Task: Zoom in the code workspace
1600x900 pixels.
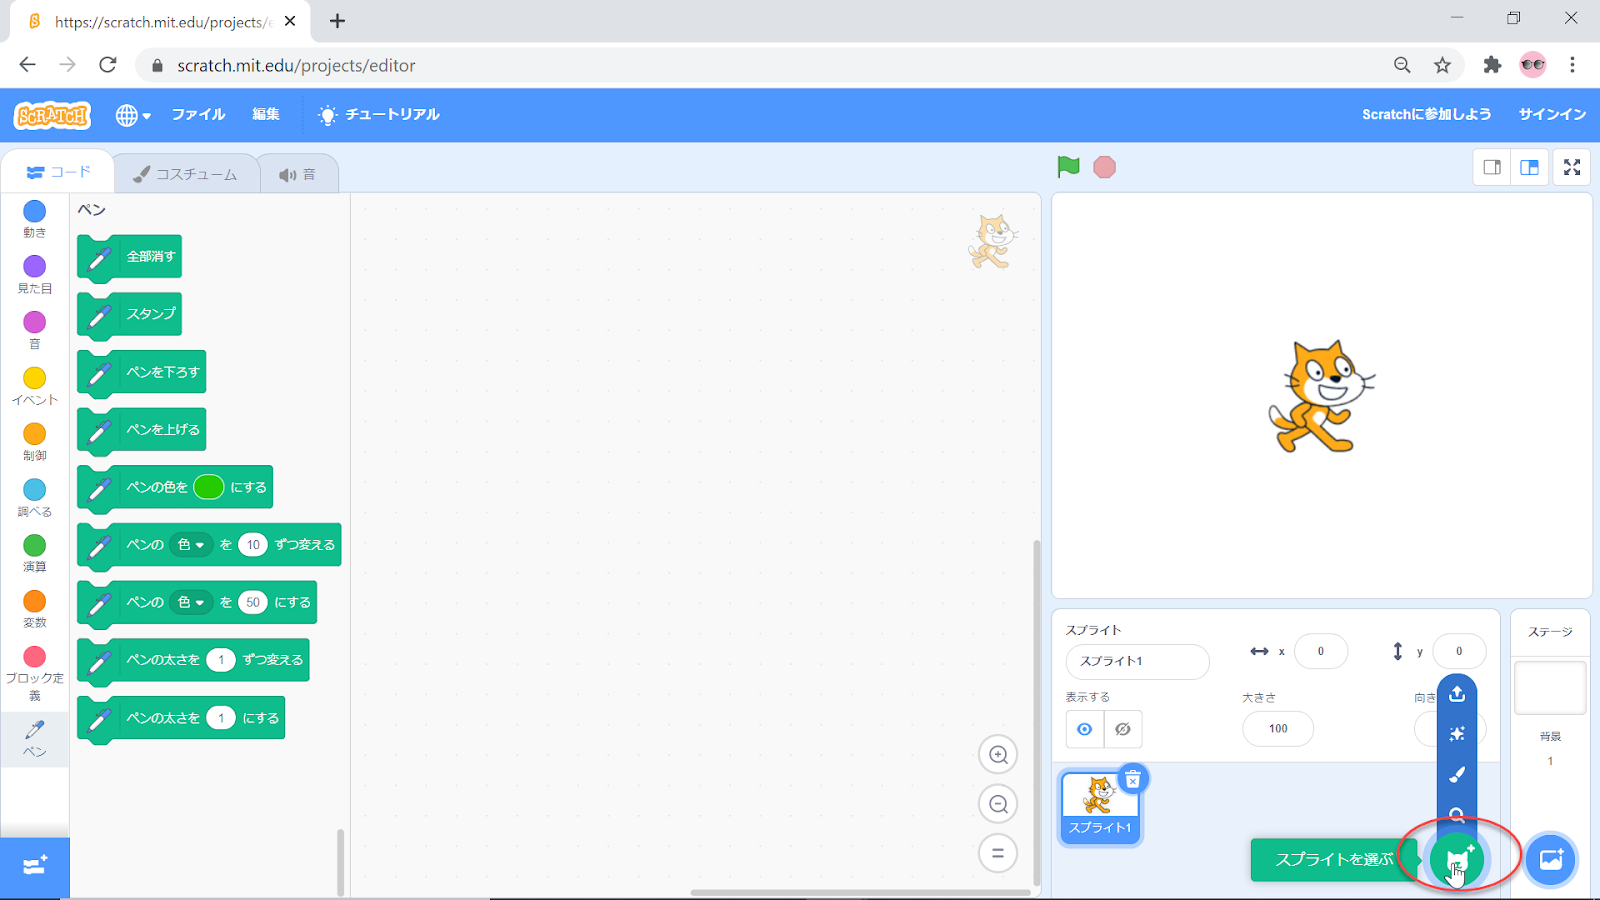Action: tap(998, 755)
